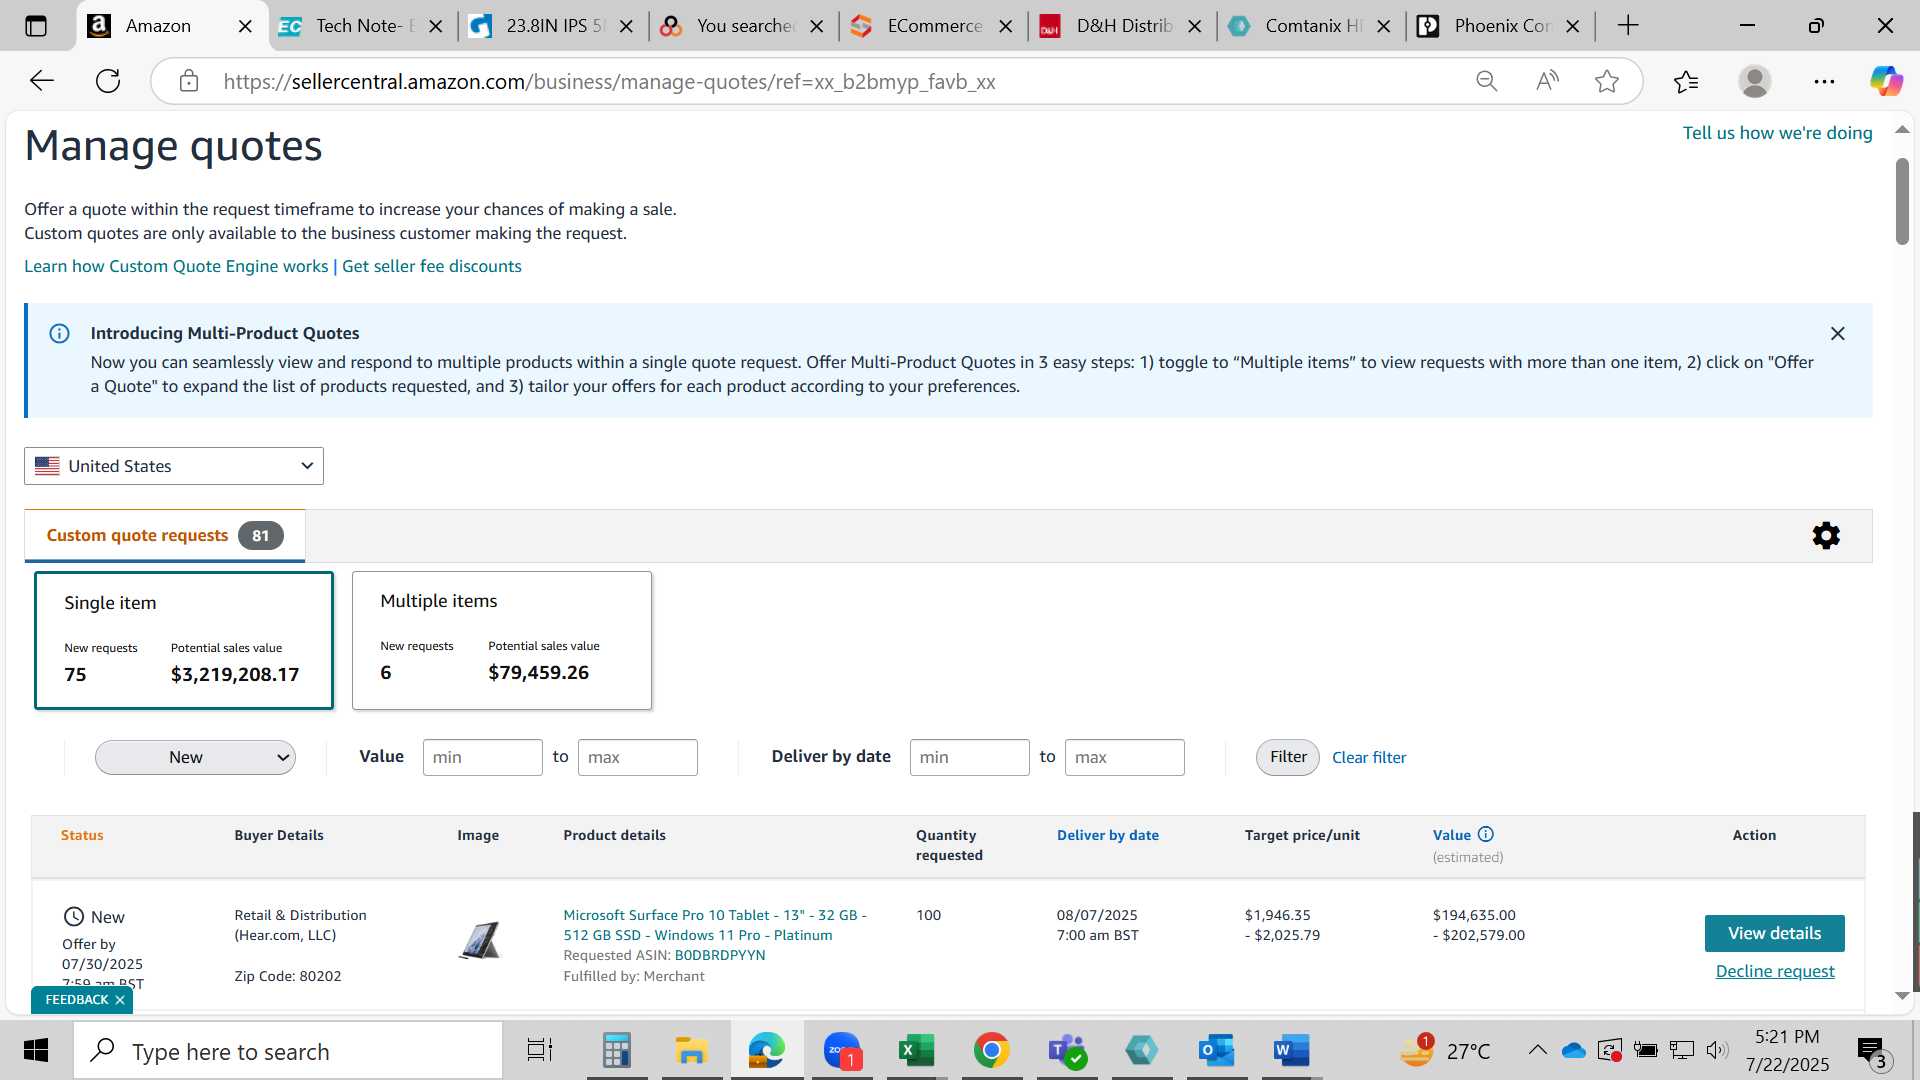Open the browser profile avatar

1755,81
